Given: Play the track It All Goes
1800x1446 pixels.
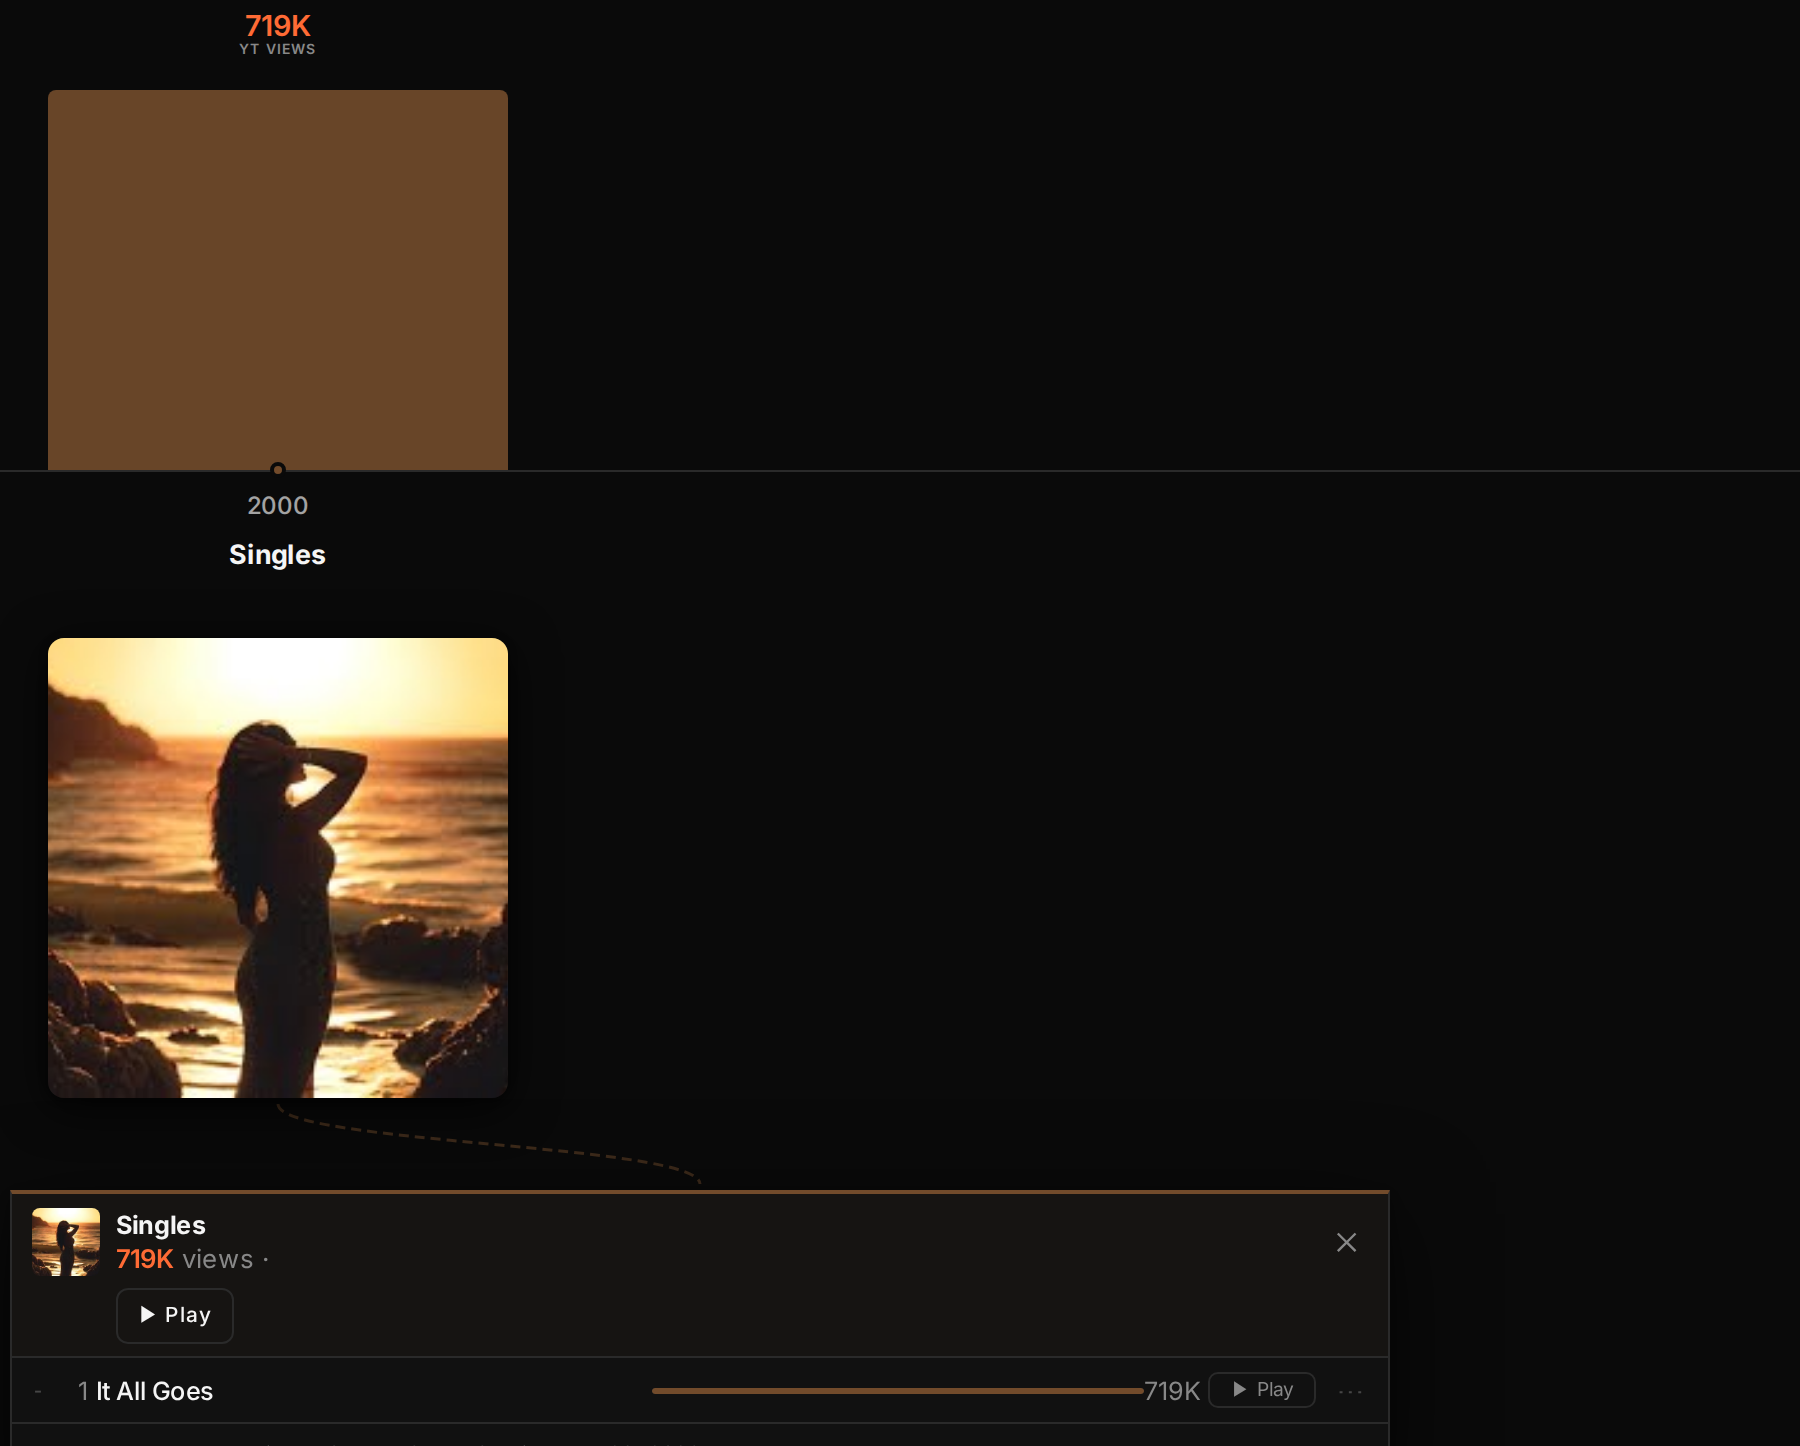Looking at the screenshot, I should (x=1262, y=1390).
